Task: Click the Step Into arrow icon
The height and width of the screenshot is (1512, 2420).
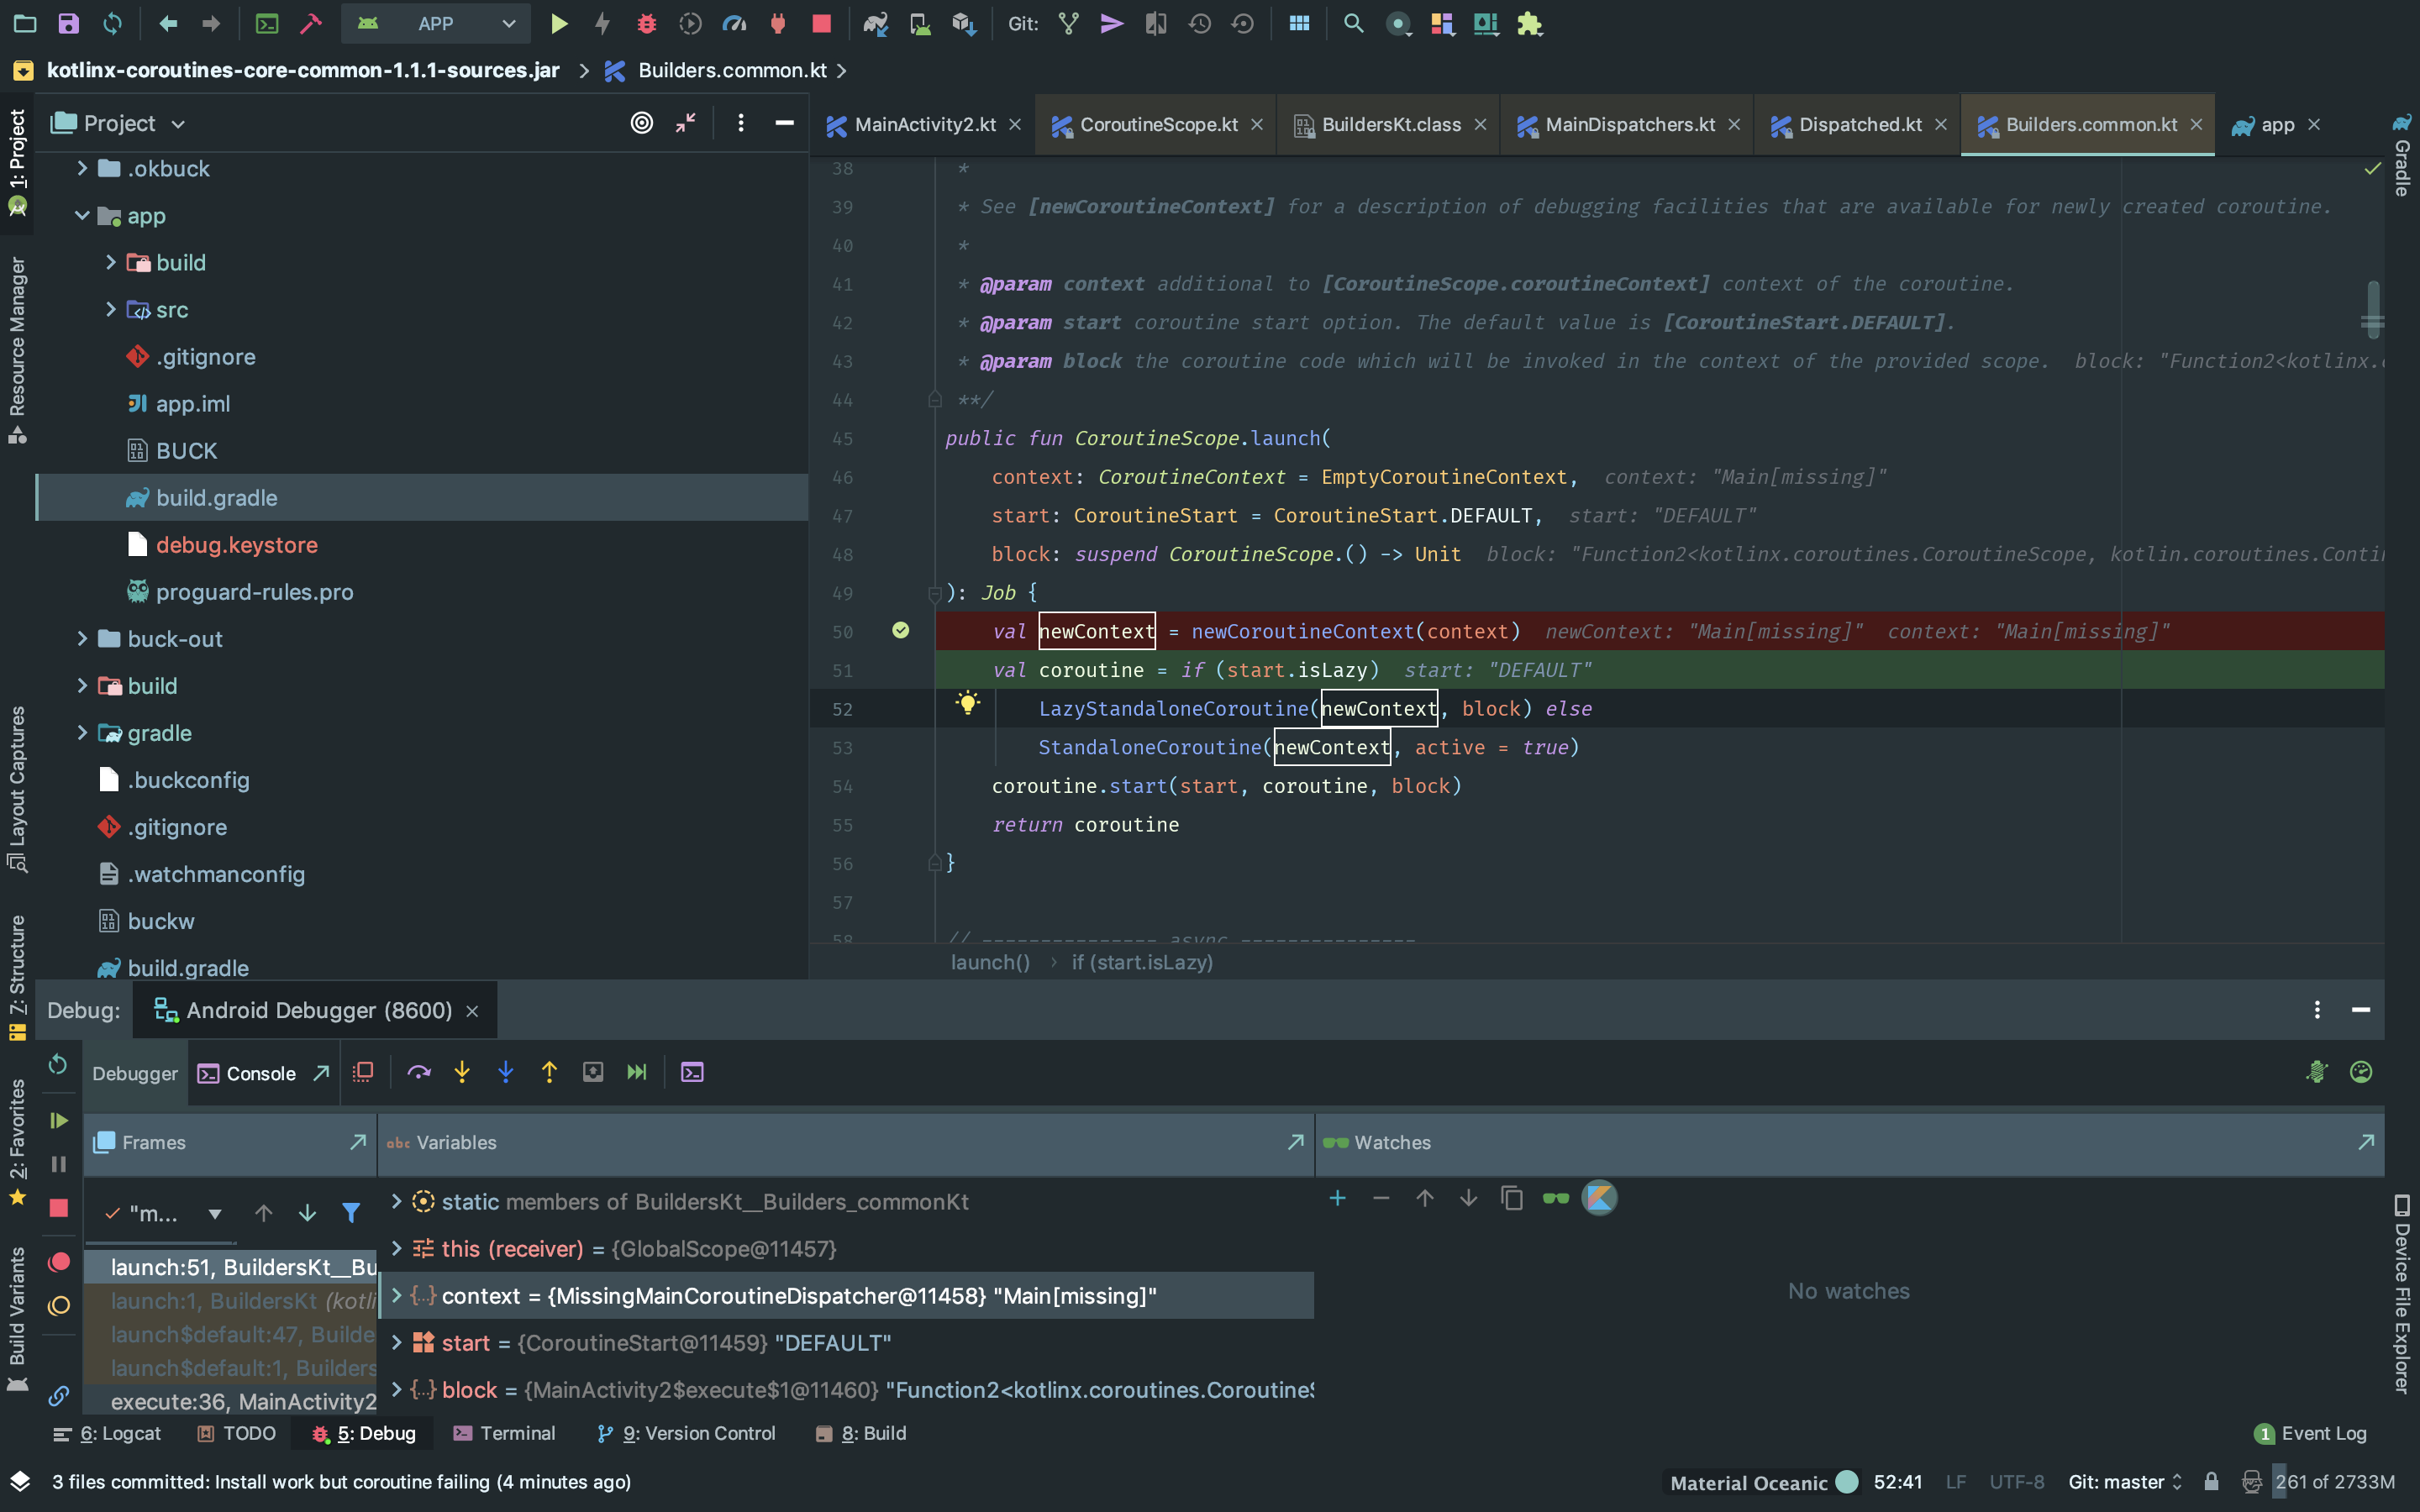Action: pos(462,1072)
